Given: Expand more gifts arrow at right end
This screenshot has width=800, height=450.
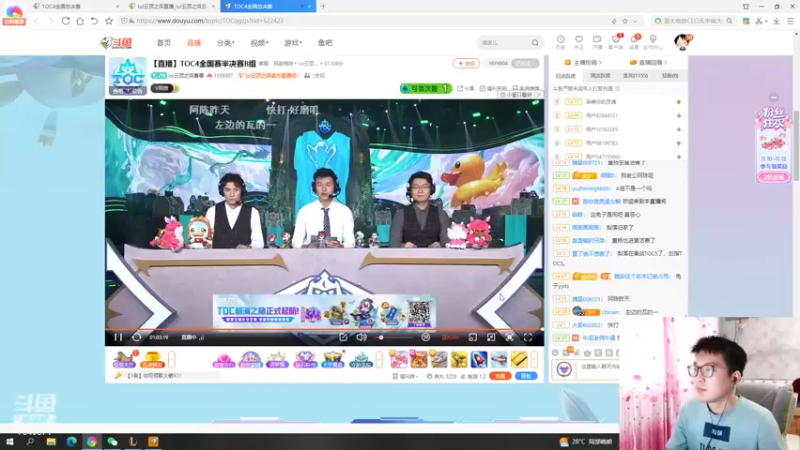Looking at the screenshot, I should (x=534, y=359).
